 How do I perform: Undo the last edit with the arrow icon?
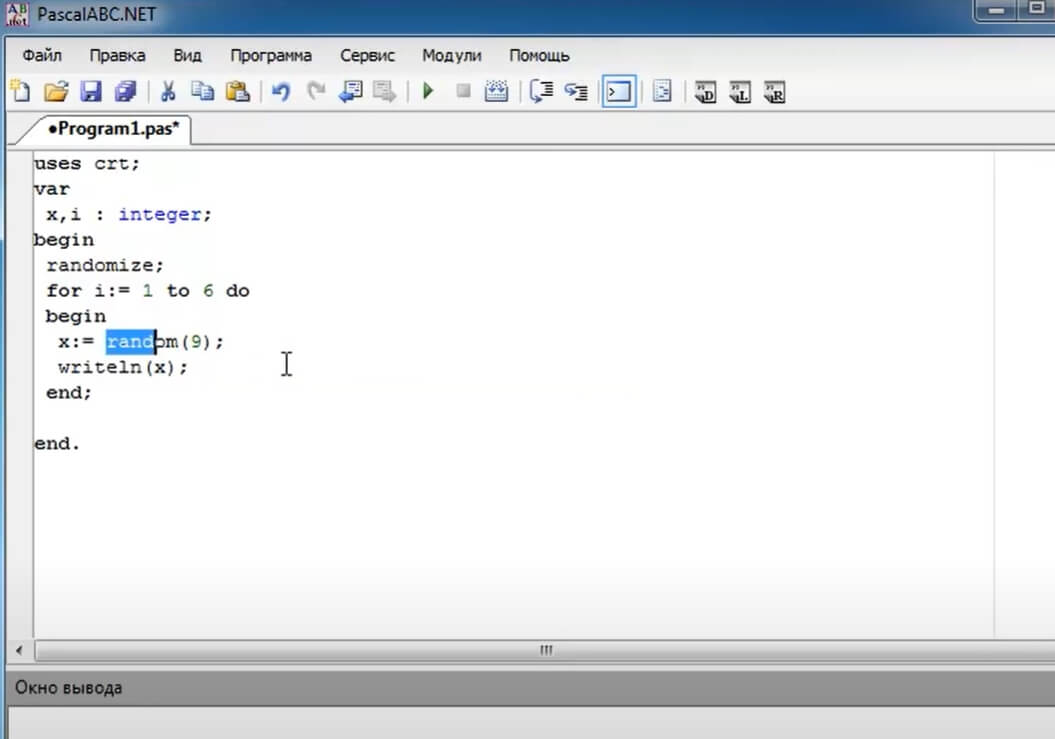281,92
